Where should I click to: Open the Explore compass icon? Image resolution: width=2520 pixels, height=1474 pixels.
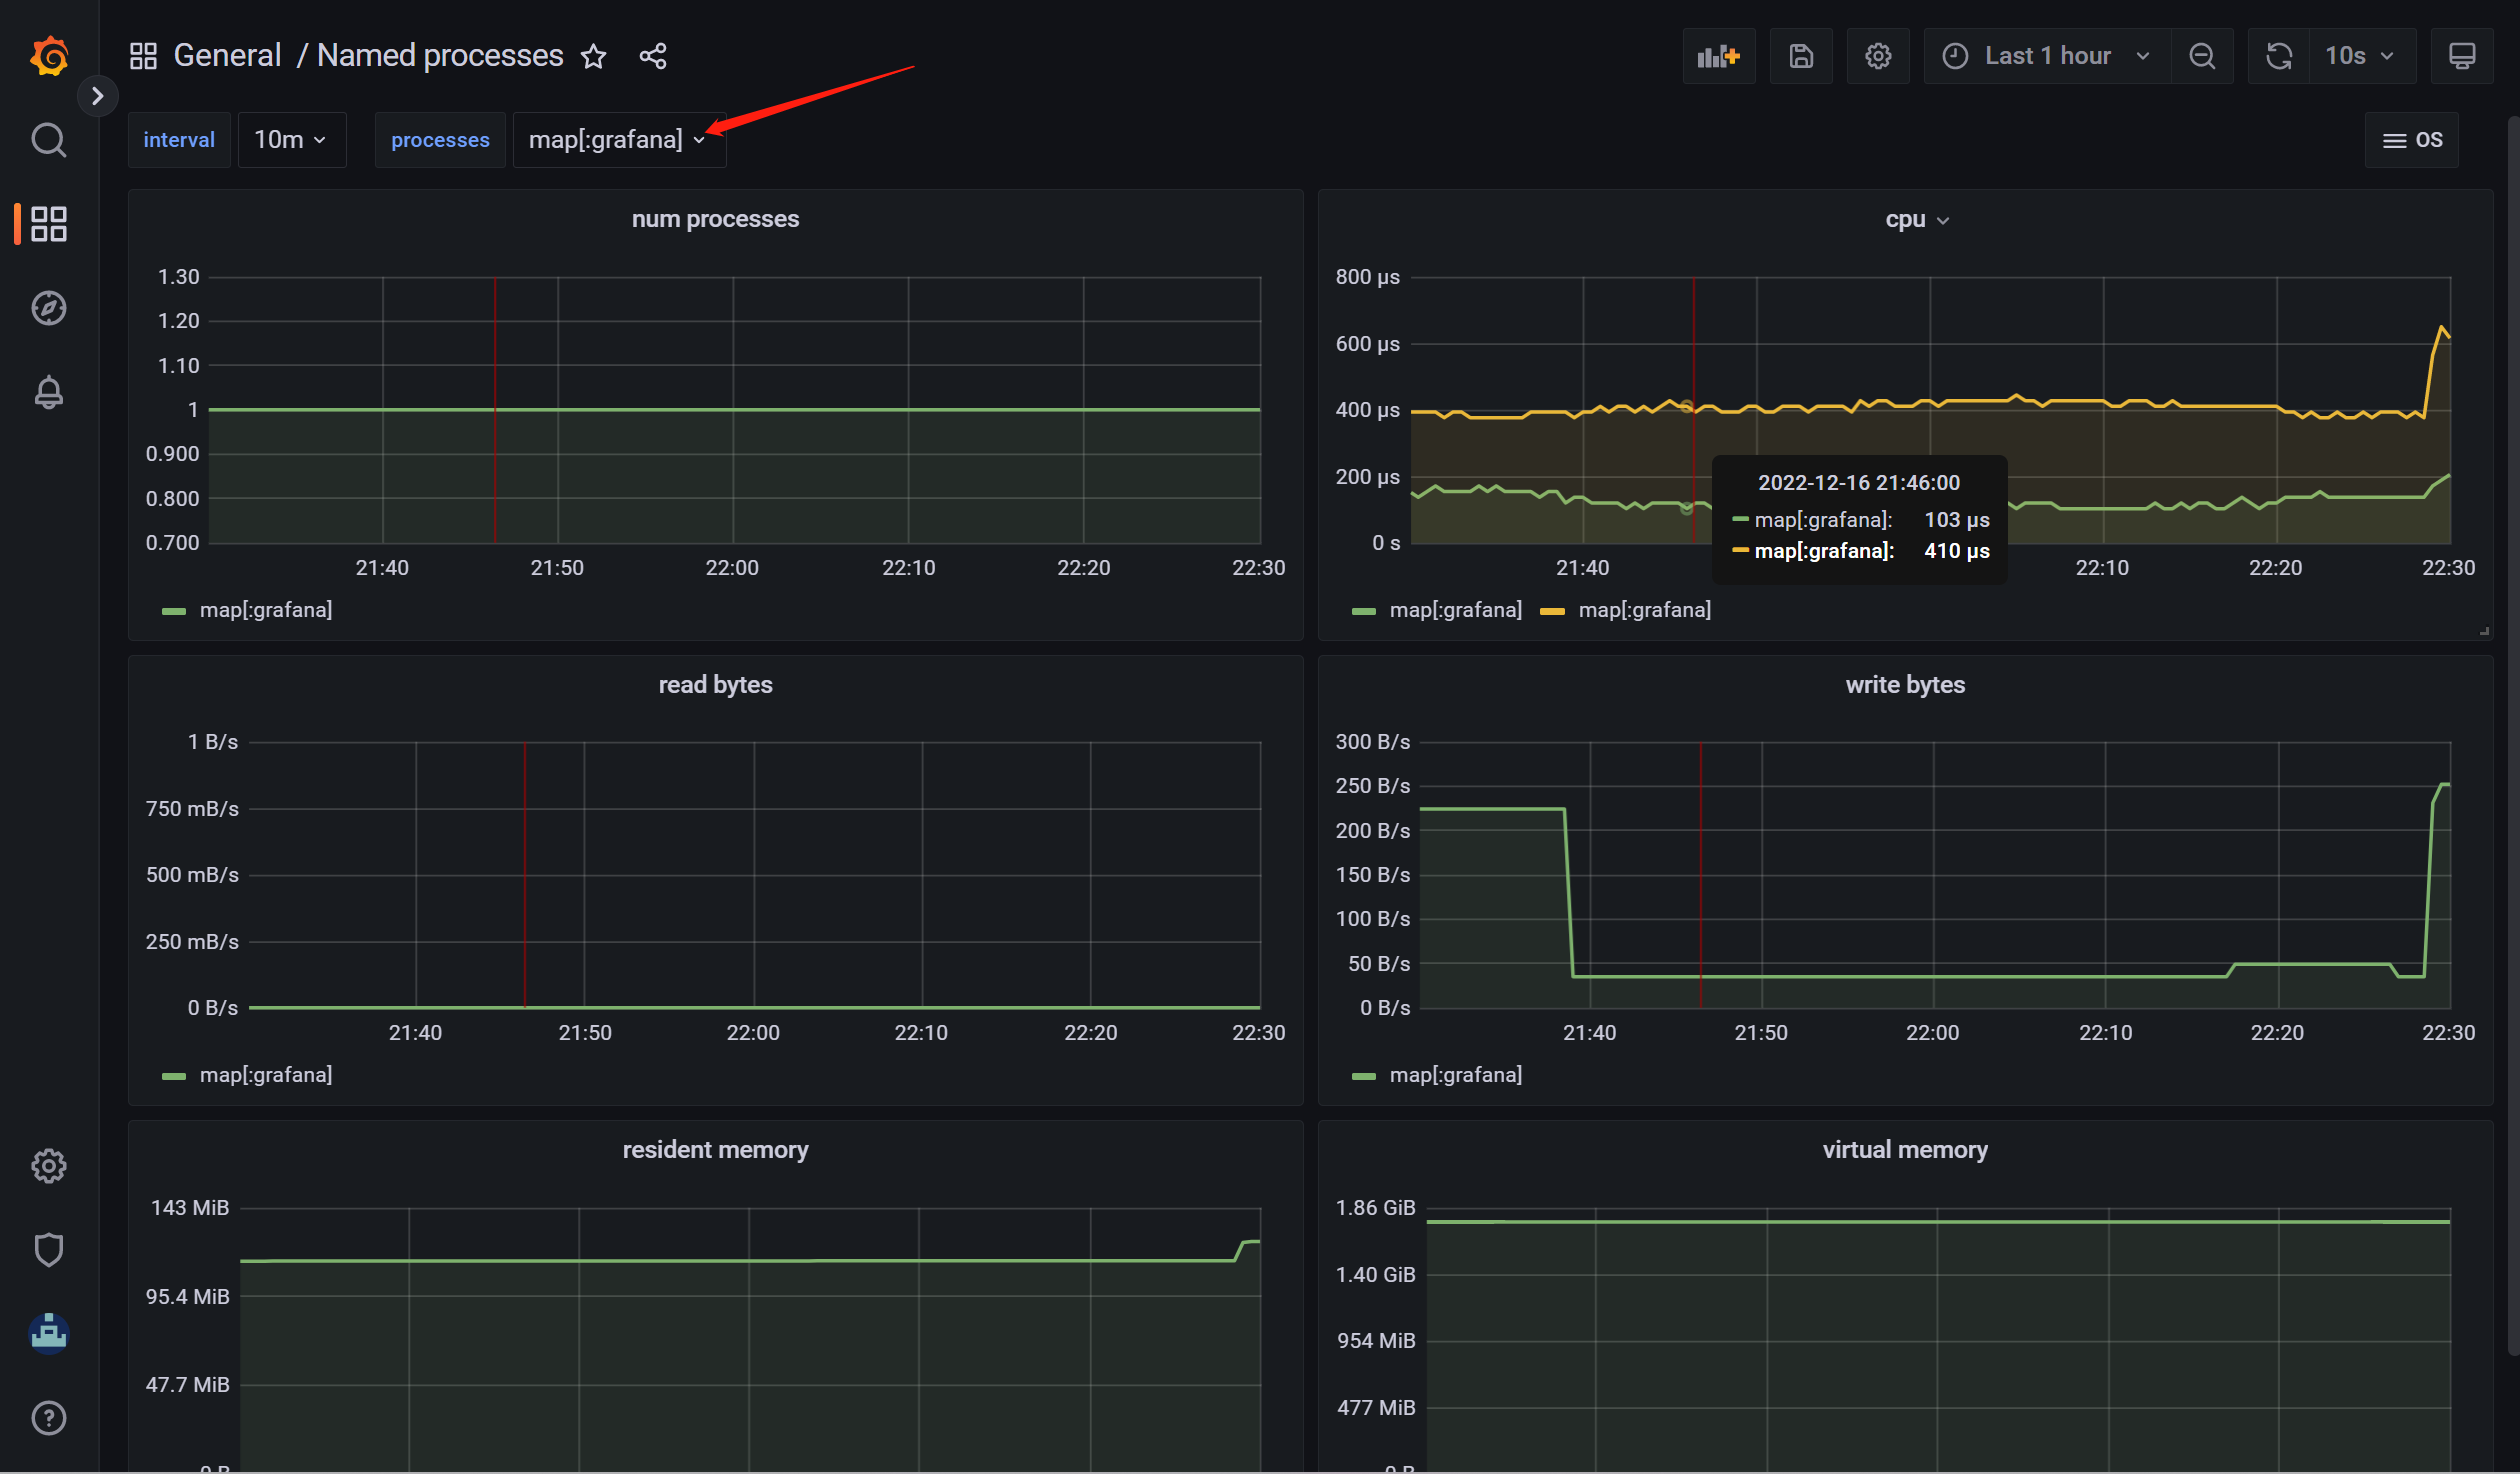[x=48, y=308]
